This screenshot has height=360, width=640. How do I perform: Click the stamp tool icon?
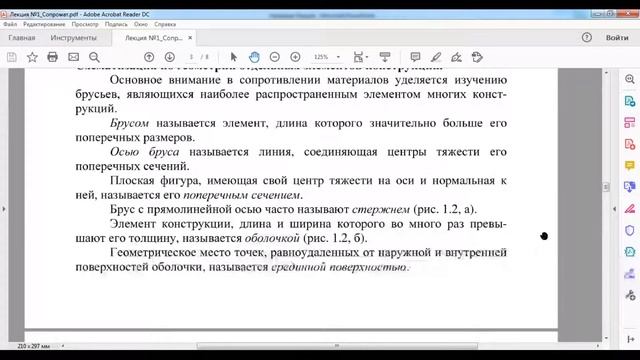(477, 57)
